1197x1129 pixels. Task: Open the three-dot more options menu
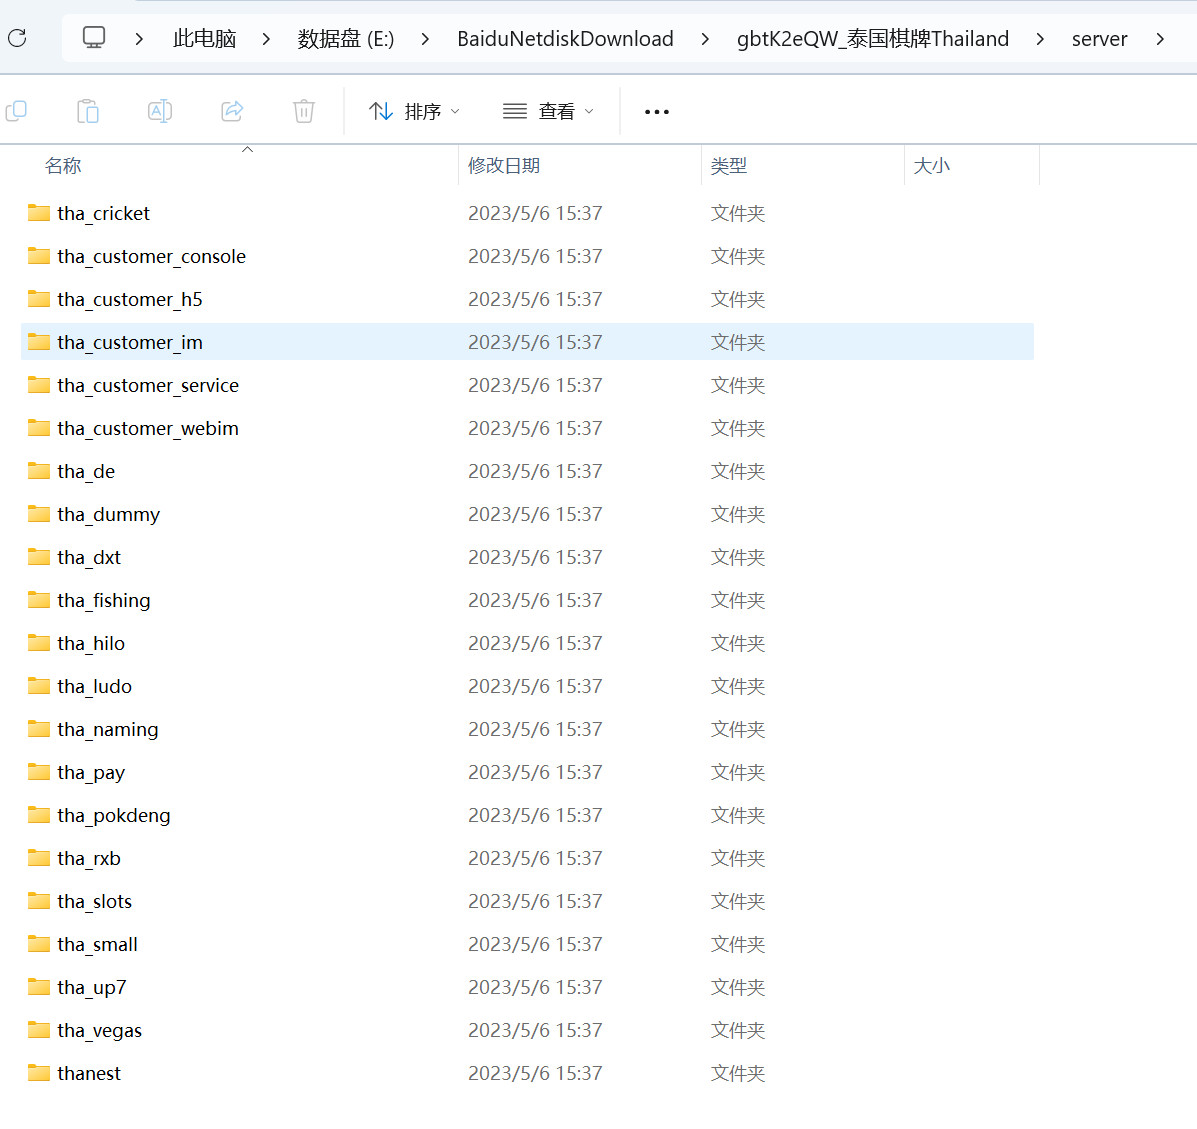click(x=657, y=112)
